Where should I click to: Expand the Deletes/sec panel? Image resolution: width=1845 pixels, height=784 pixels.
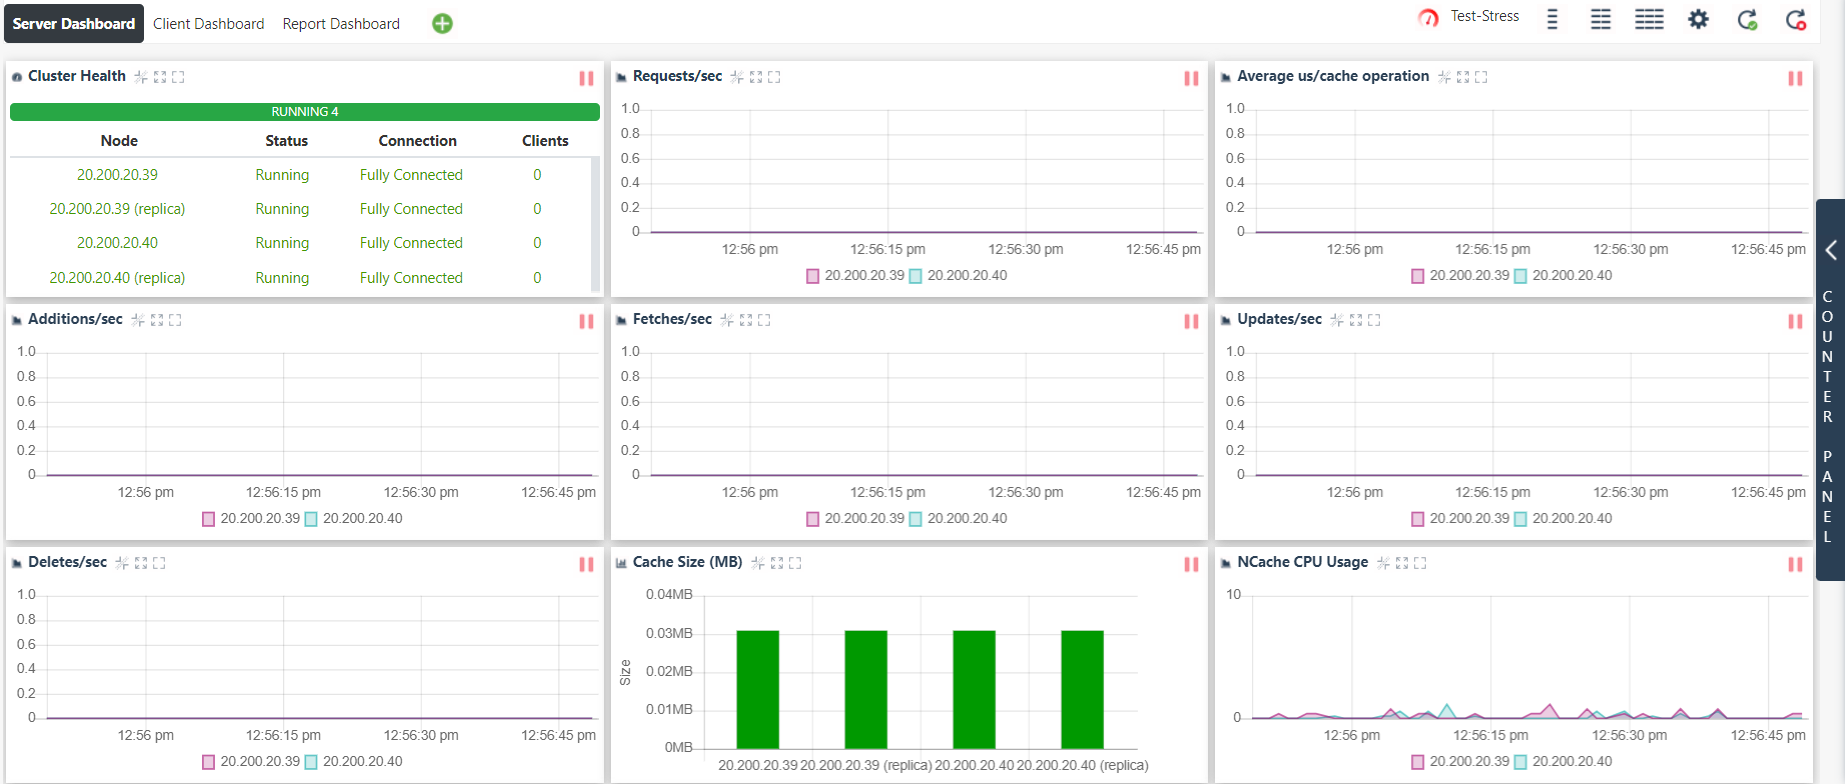coord(141,563)
